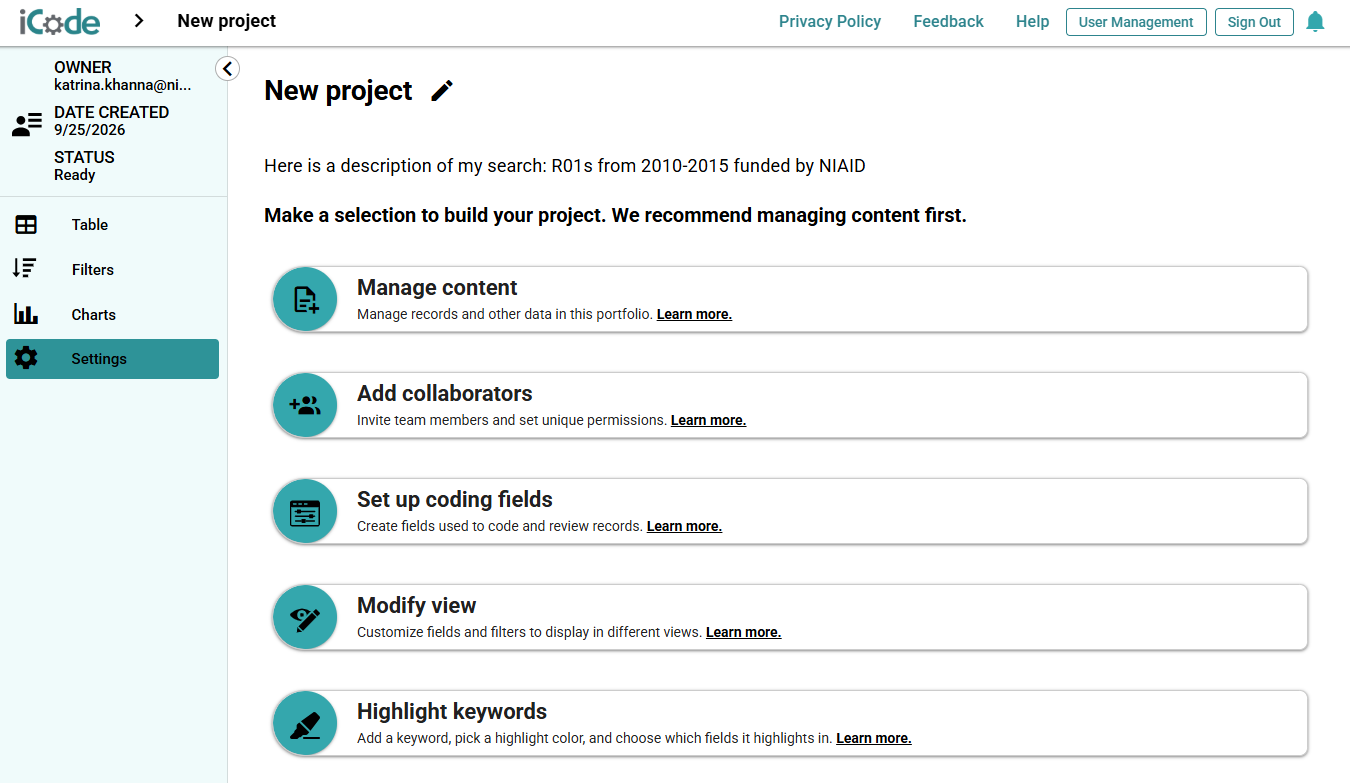Open the Help link
1350x783 pixels.
(x=1033, y=21)
